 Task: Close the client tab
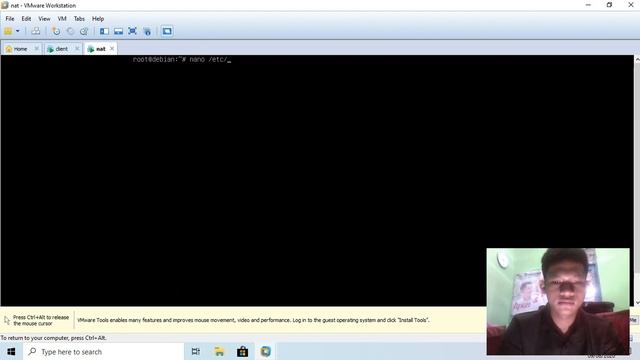[77, 49]
